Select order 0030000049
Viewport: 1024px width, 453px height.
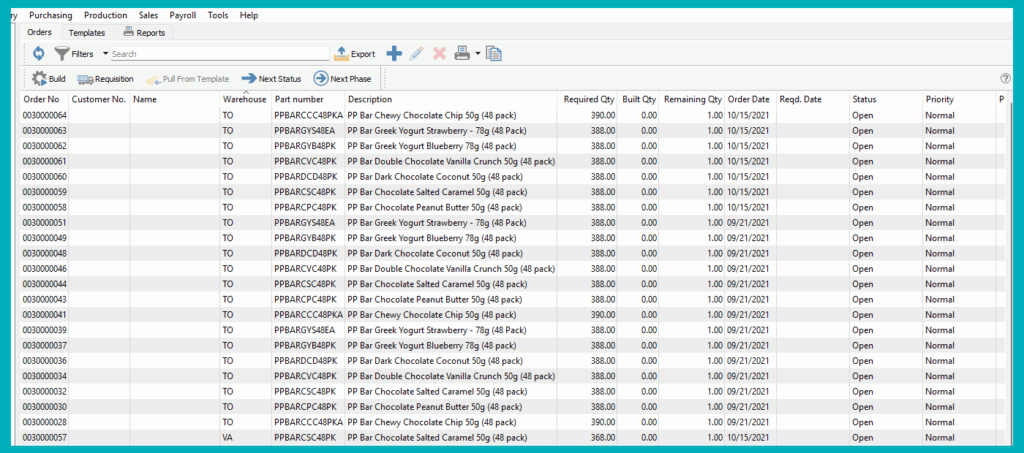pyautogui.click(x=512, y=238)
